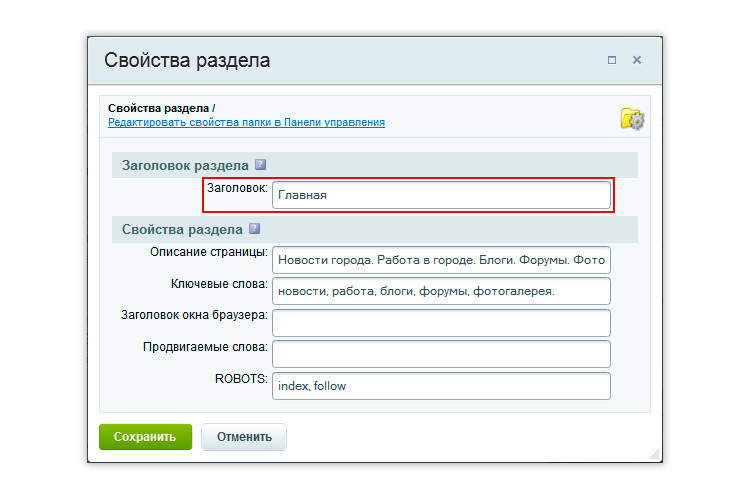Click the Заголовок окна браузера: label
The image size is (750, 500).
[x=194, y=315]
